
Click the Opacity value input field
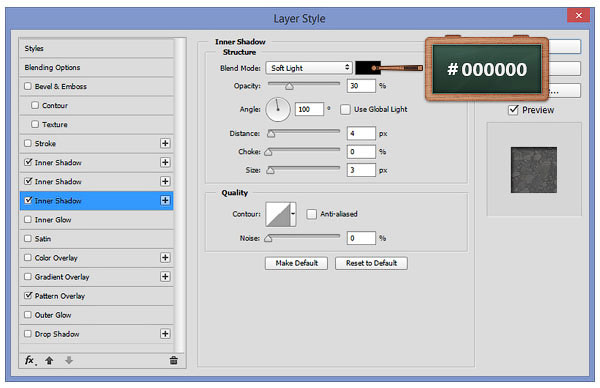point(361,86)
